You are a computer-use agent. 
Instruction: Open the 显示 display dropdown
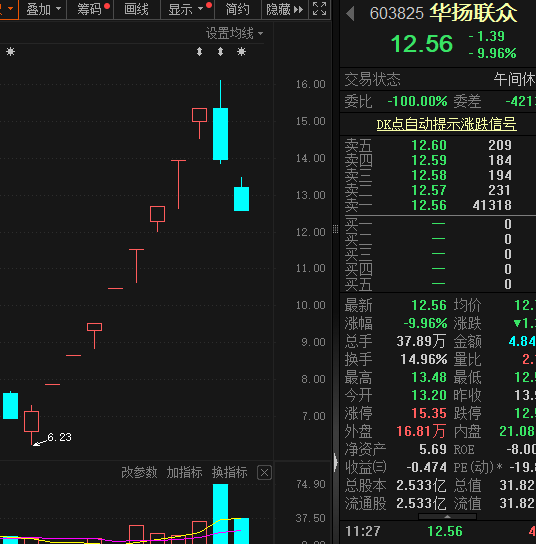(x=187, y=9)
